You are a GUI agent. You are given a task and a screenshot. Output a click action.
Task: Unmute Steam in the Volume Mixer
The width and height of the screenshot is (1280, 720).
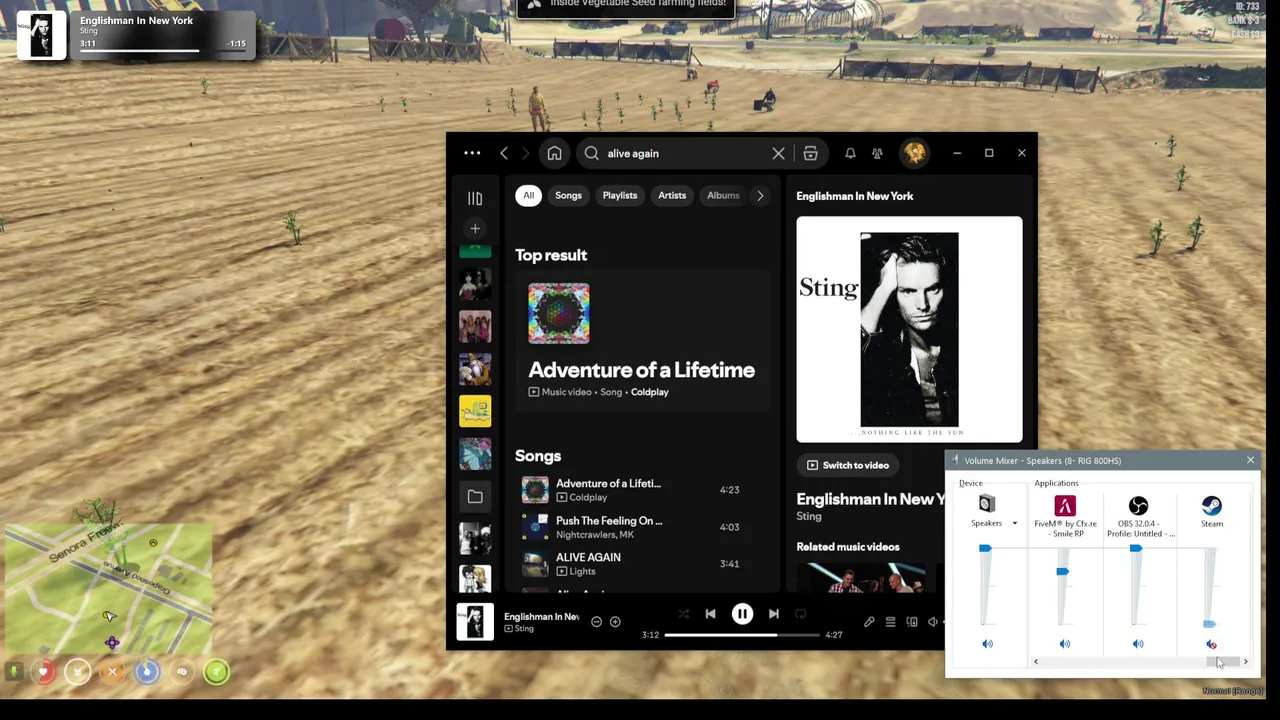(x=1211, y=644)
